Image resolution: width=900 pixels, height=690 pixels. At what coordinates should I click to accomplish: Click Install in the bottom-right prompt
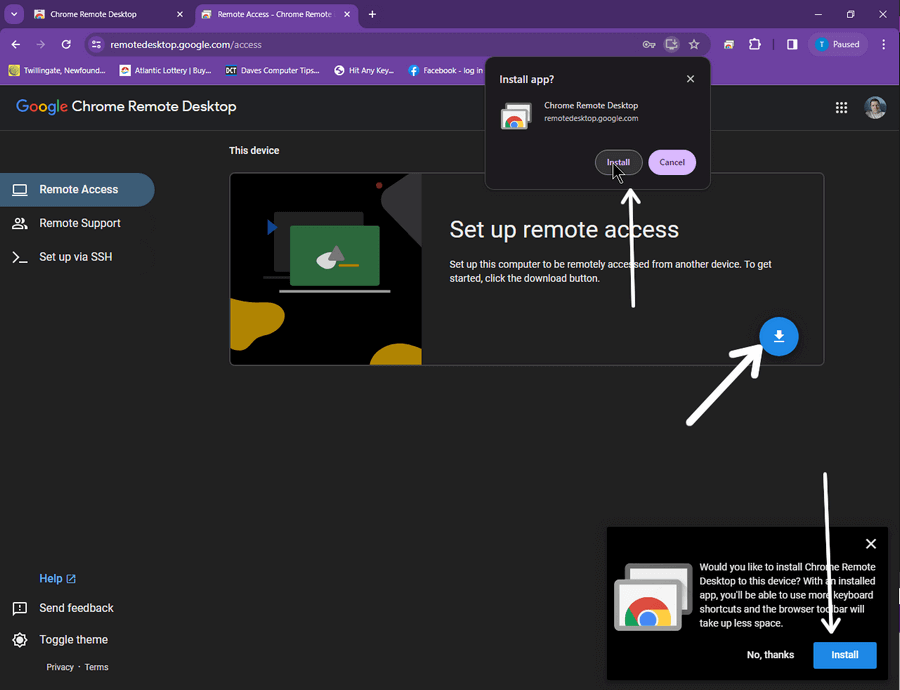pyautogui.click(x=844, y=655)
